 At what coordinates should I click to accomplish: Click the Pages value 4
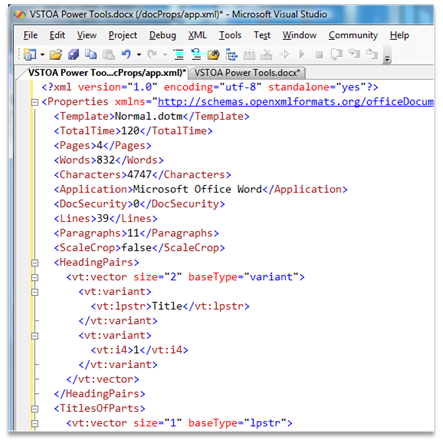[x=99, y=146]
